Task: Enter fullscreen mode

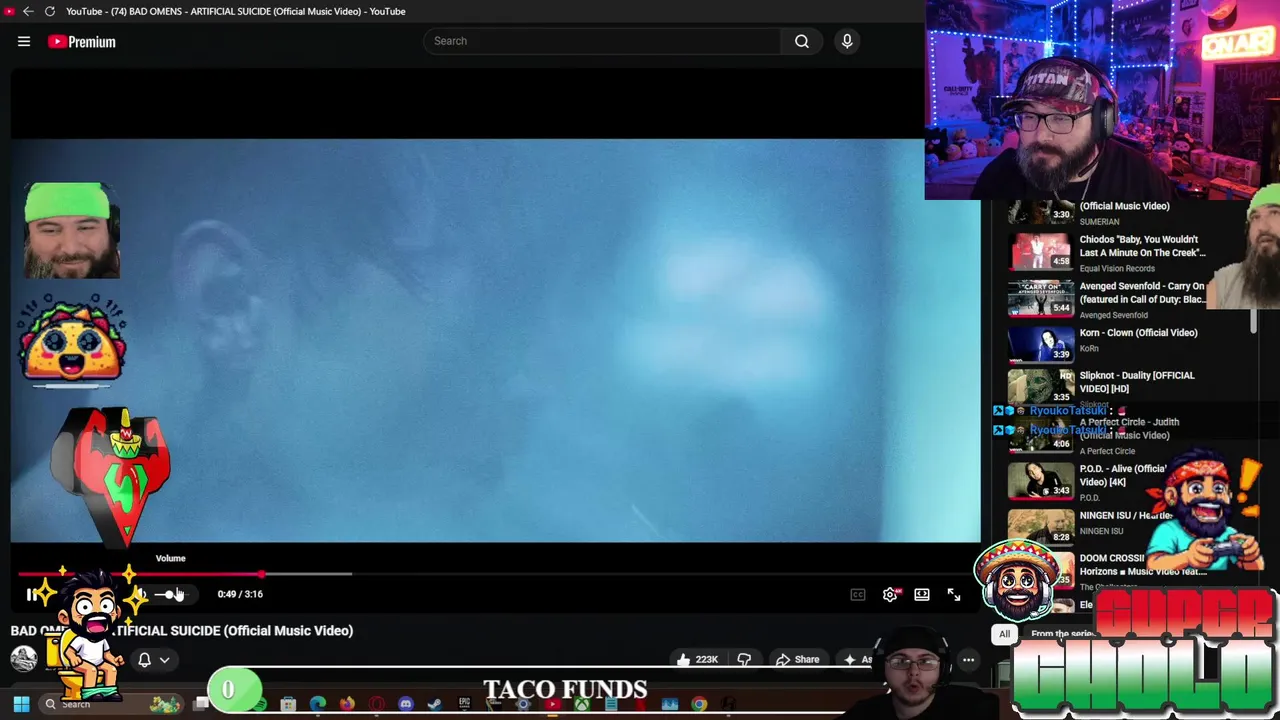Action: tap(954, 595)
